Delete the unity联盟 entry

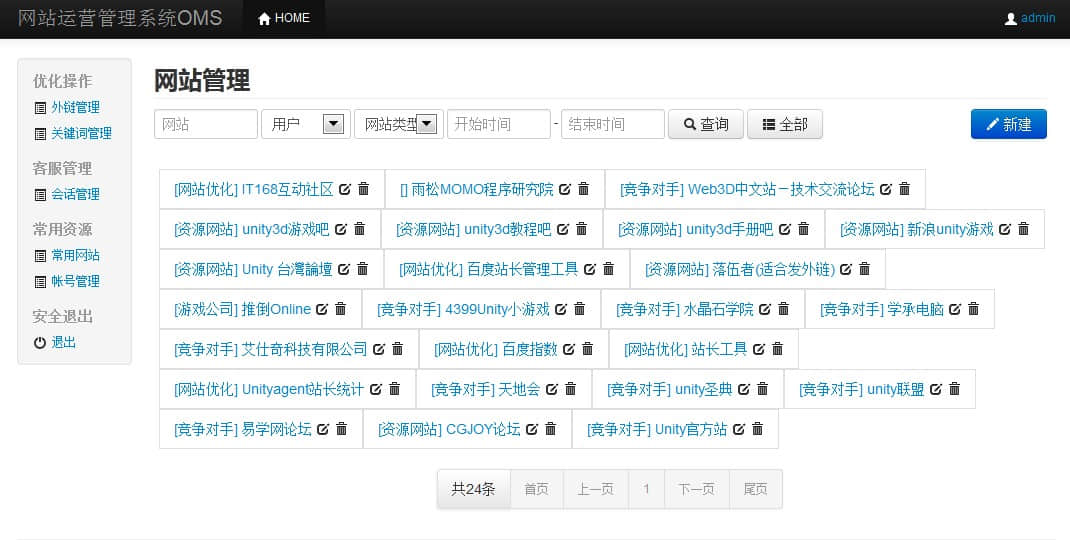tap(955, 388)
